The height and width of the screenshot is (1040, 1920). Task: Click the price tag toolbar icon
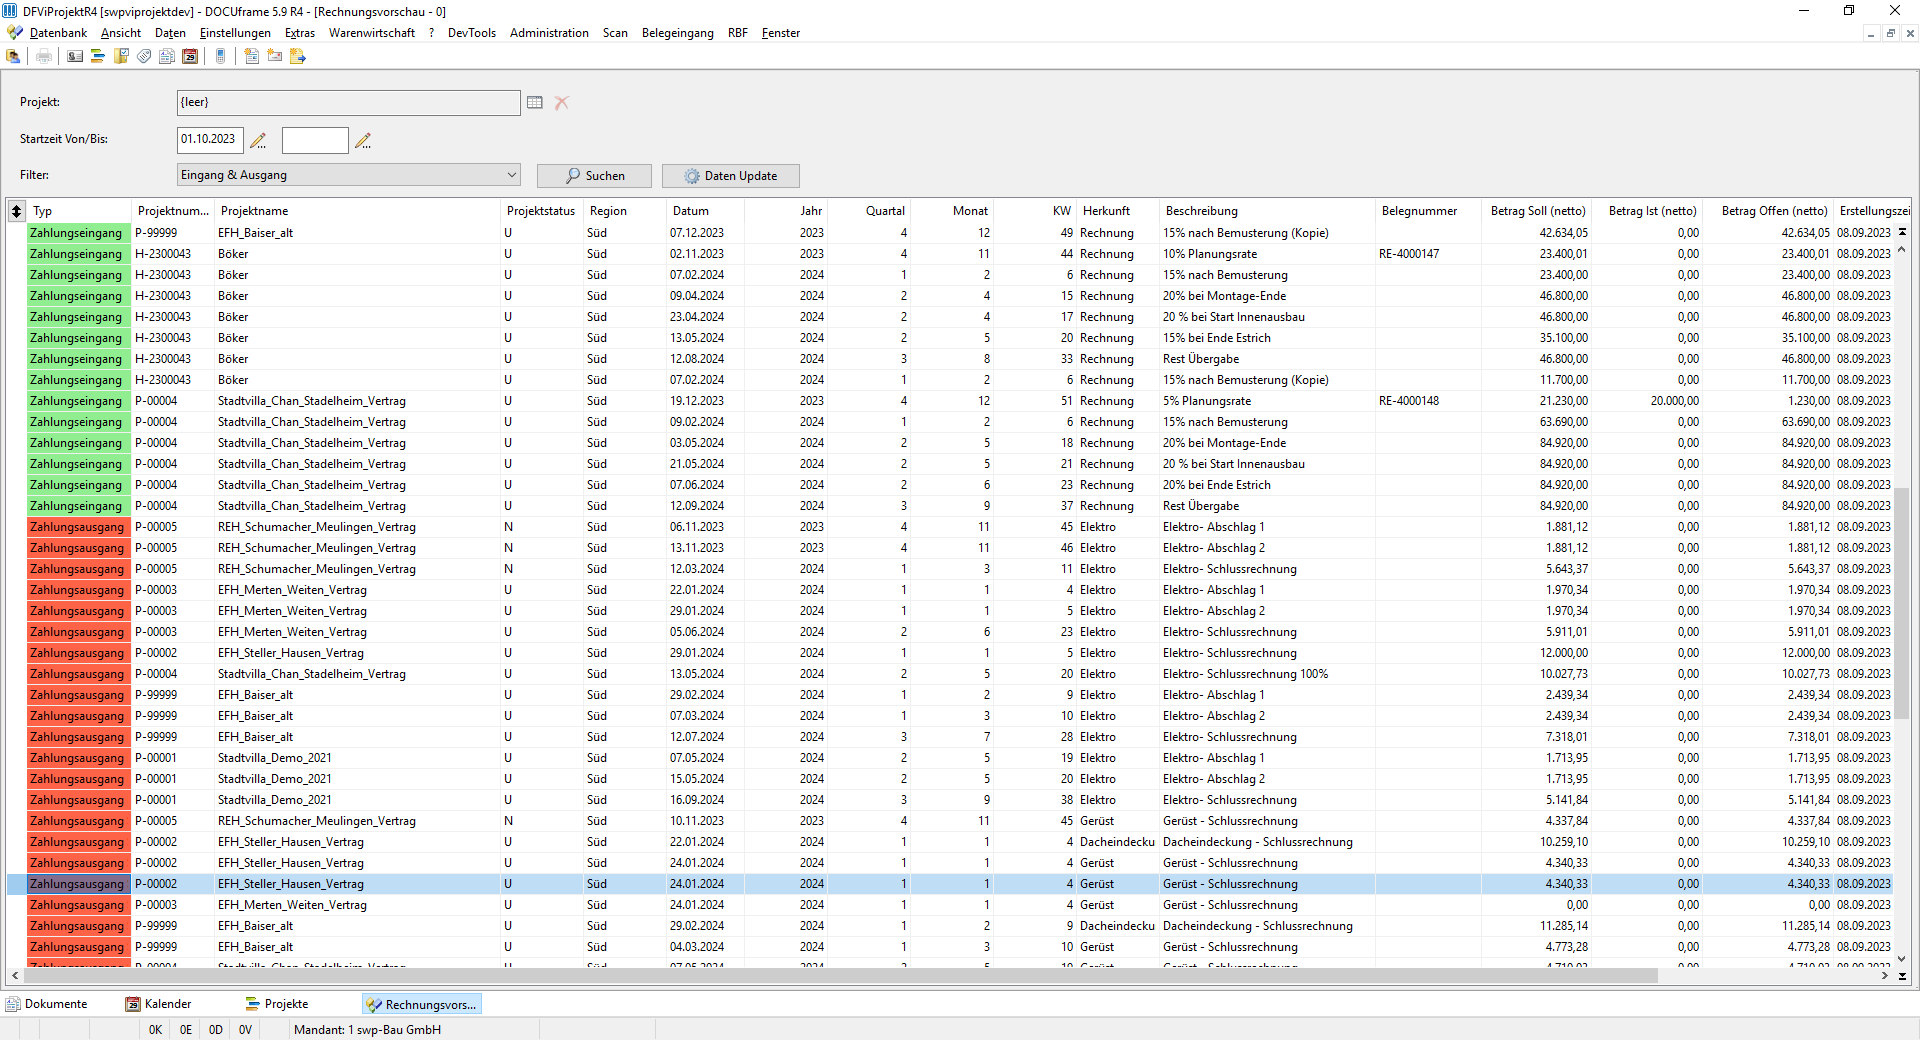[144, 57]
